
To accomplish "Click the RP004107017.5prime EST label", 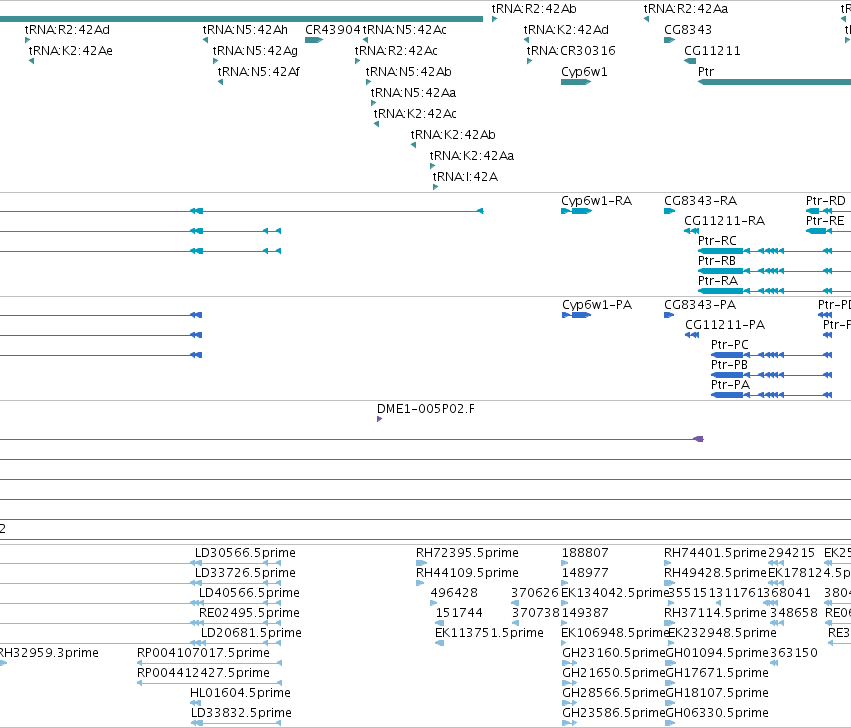I will [x=204, y=653].
